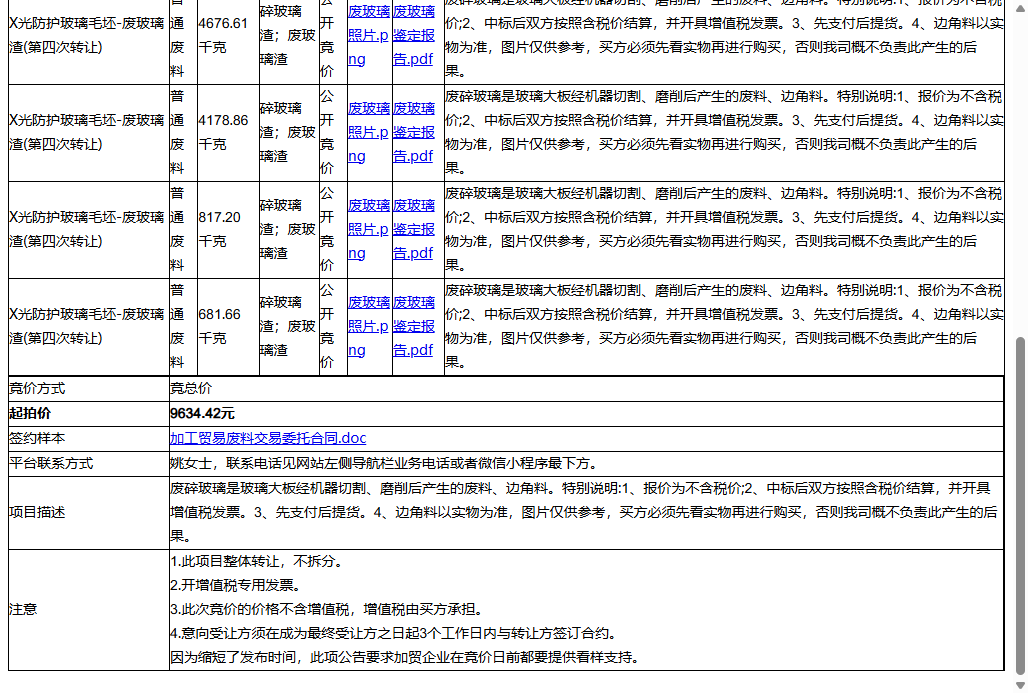Screen dimensions: 1028x693
Task: Open 废玻璃鉴定报告.pdf link in the 817.20 千克 row
Action: [x=414, y=229]
